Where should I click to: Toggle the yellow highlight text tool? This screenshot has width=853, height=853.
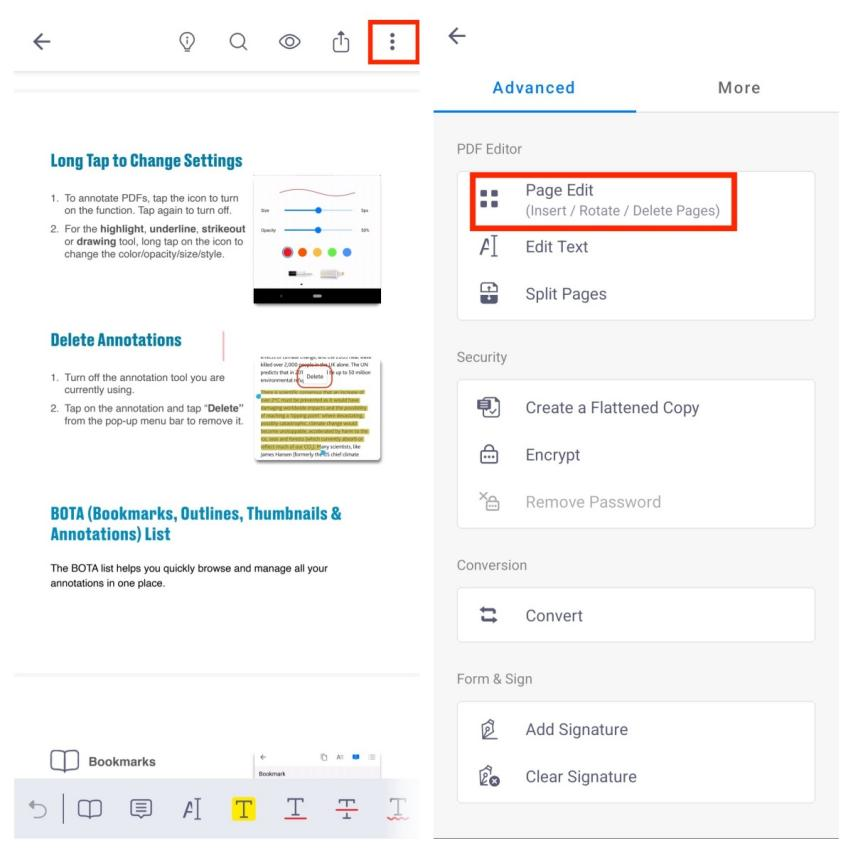pyautogui.click(x=243, y=808)
